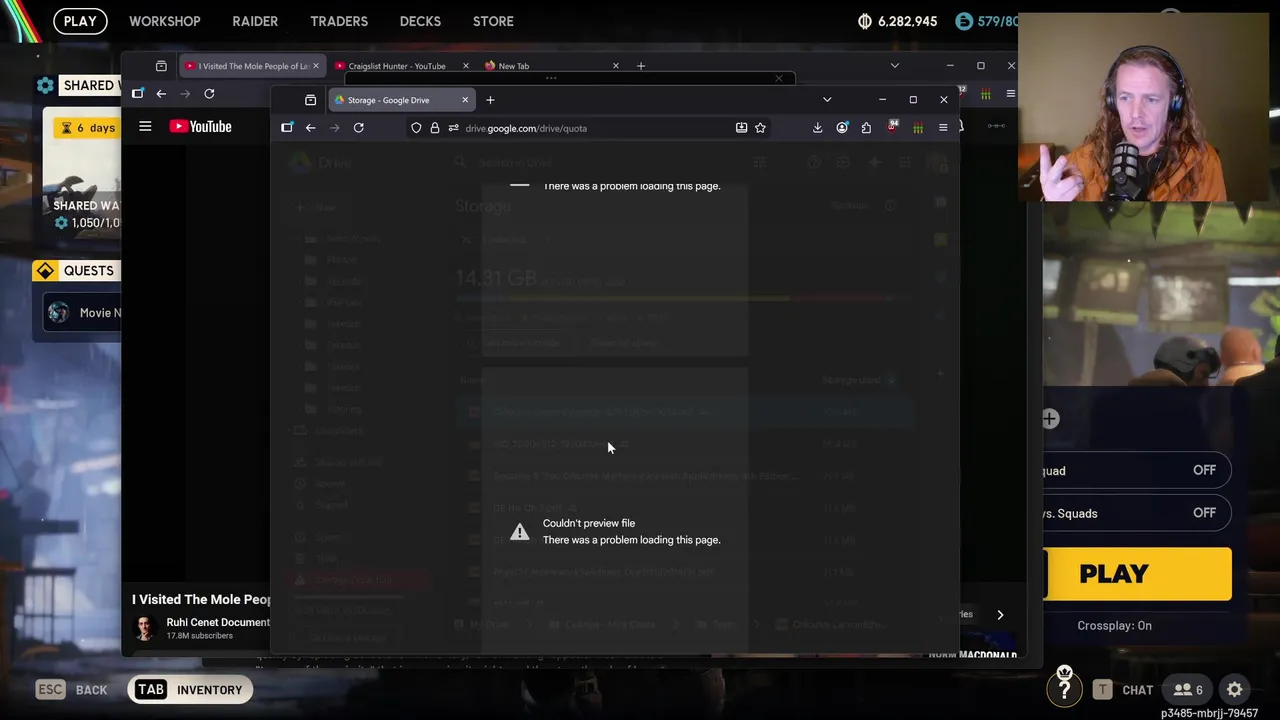This screenshot has height=720, width=1280.
Task: Open the STORE game menu
Action: point(493,21)
